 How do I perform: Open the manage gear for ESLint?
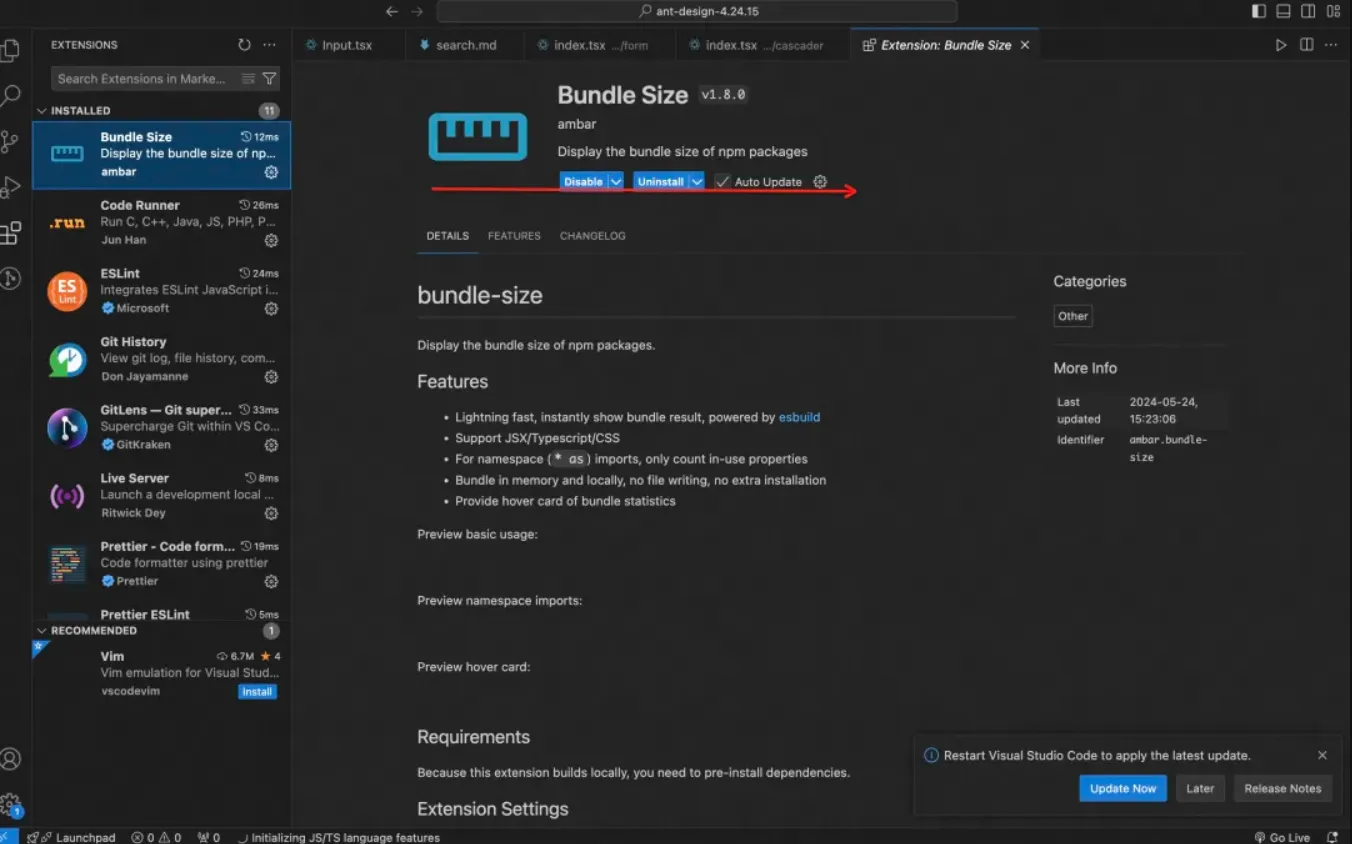click(271, 309)
